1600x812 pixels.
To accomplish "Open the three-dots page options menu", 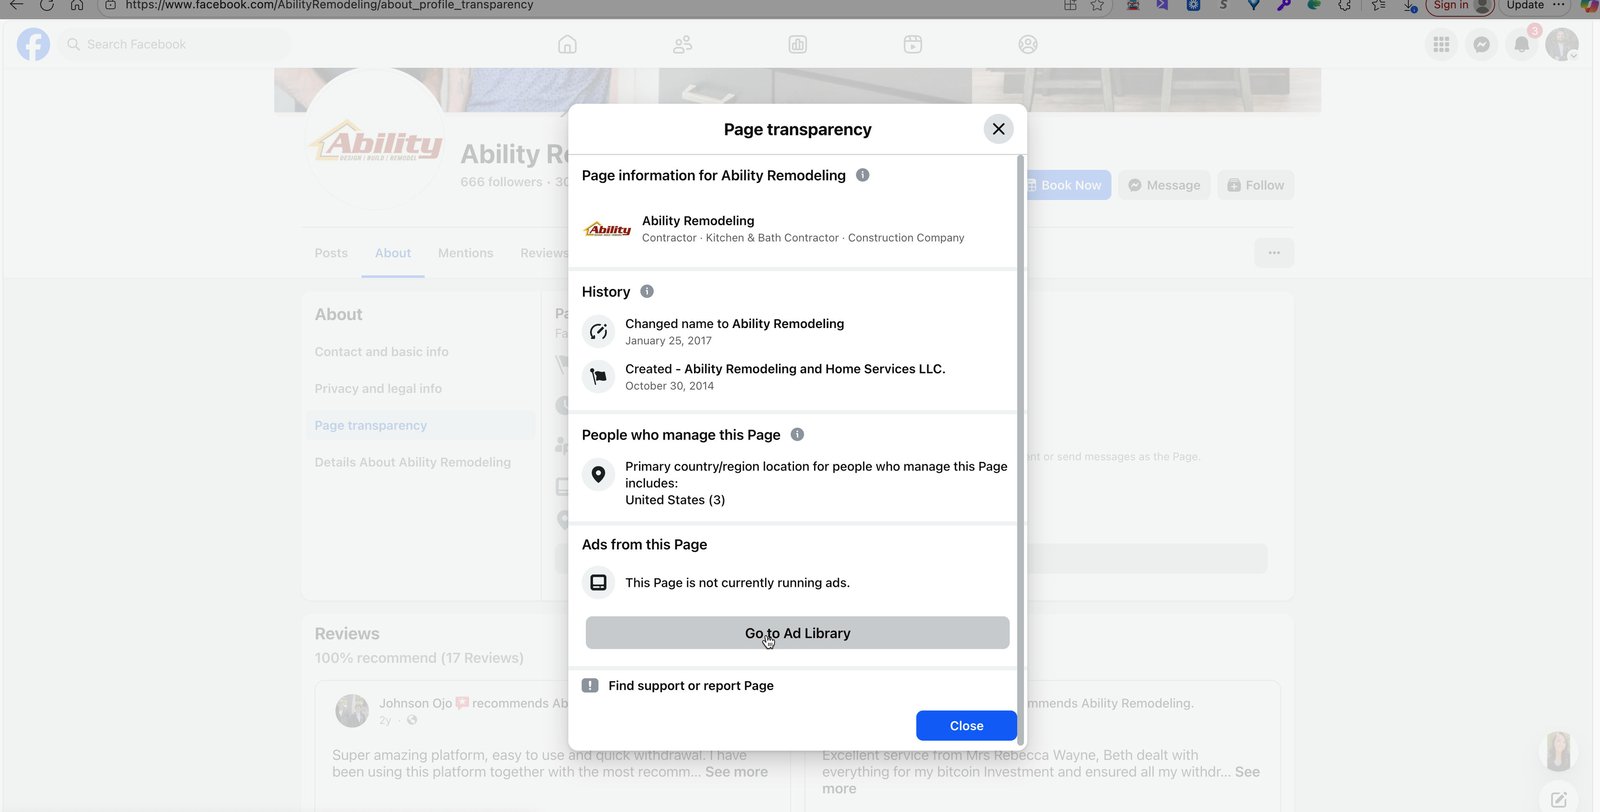I will 1274,253.
